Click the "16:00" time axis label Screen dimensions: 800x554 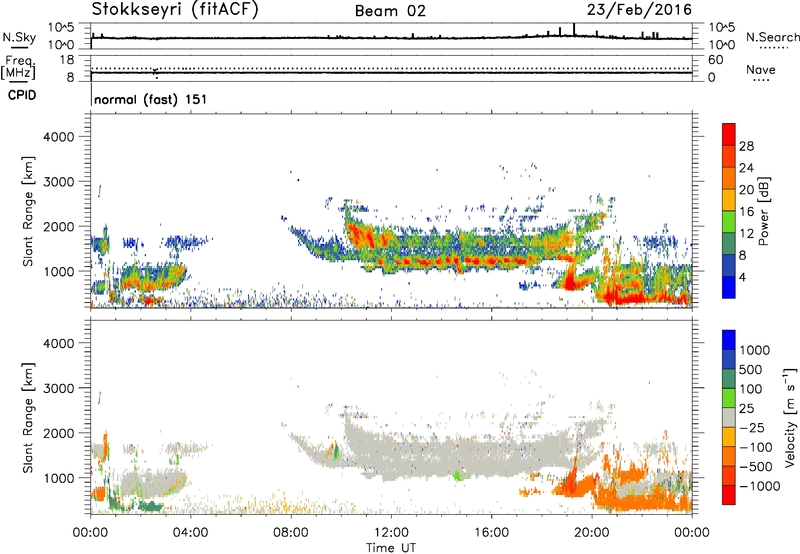coord(491,533)
